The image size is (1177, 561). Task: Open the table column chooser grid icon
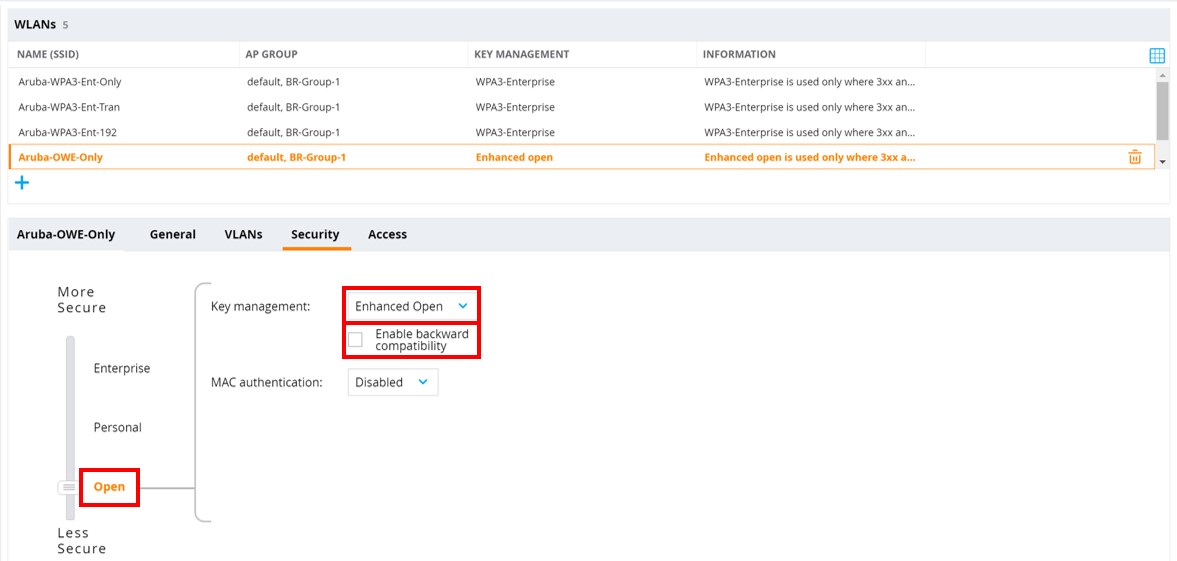[1157, 56]
